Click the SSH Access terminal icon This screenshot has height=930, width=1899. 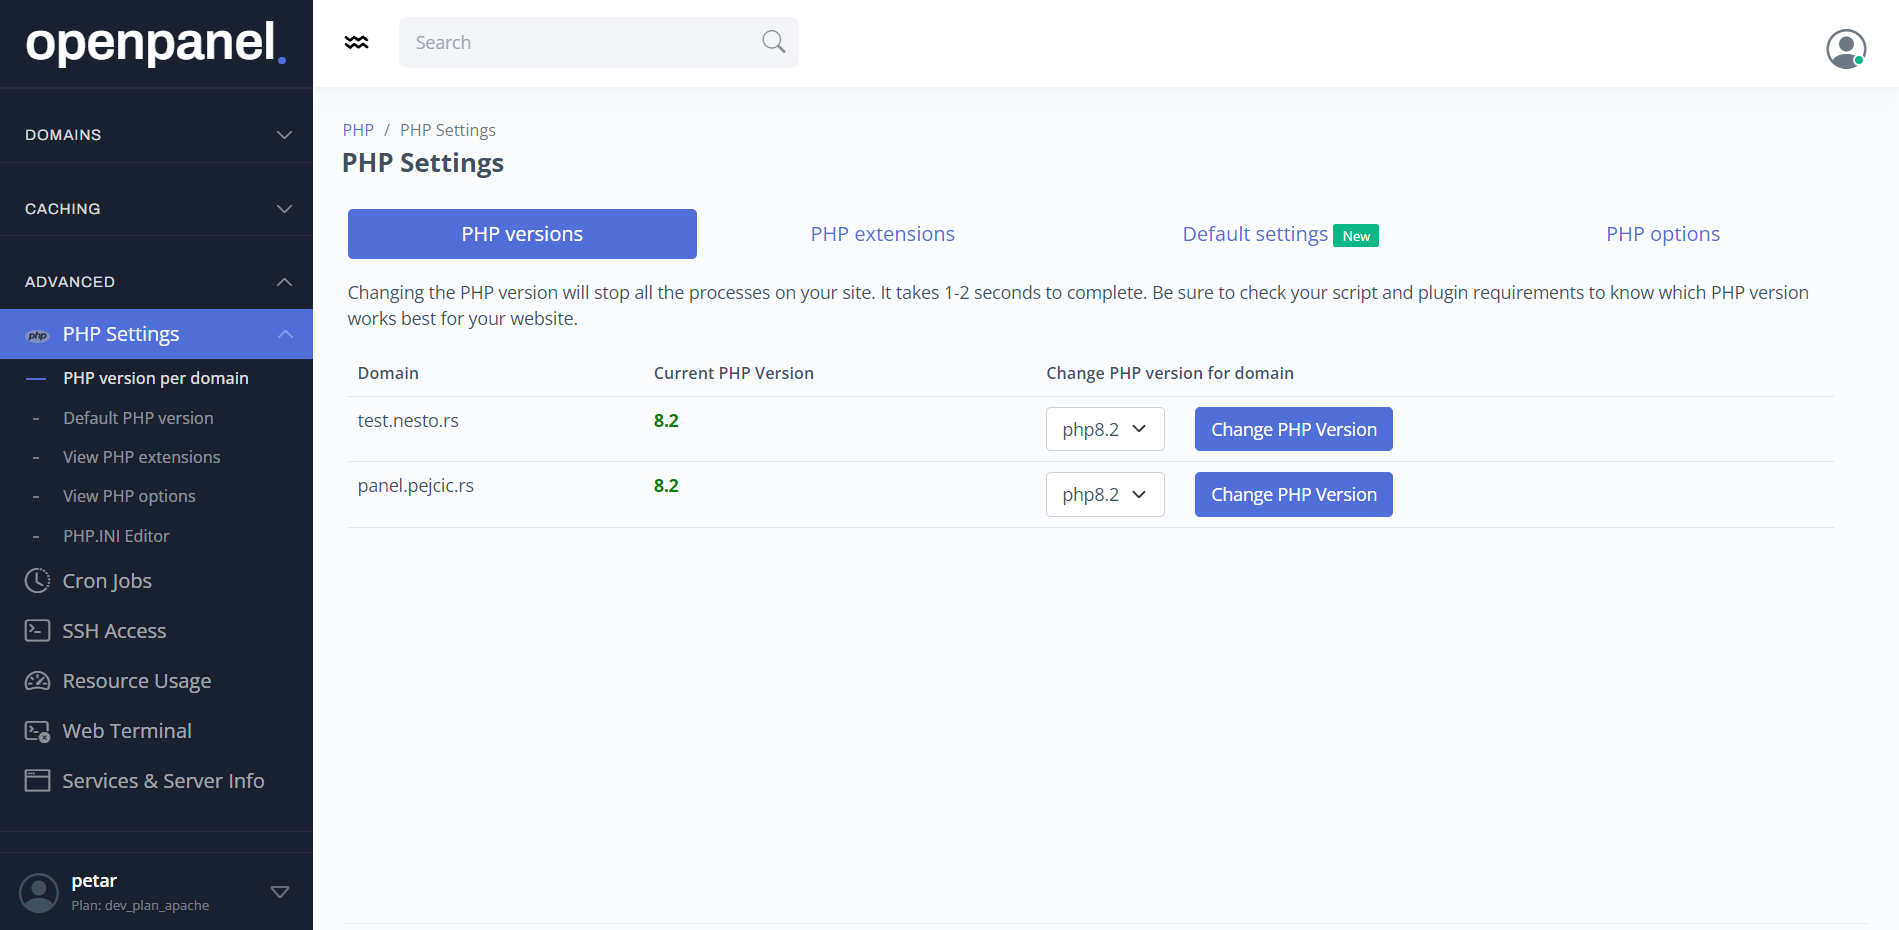(37, 631)
